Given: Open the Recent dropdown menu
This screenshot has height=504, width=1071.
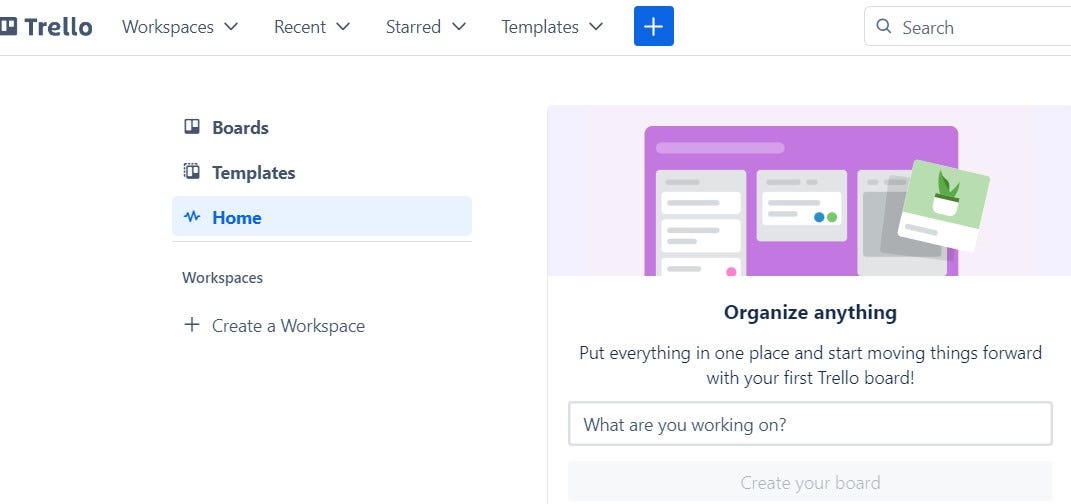Looking at the screenshot, I should point(312,27).
